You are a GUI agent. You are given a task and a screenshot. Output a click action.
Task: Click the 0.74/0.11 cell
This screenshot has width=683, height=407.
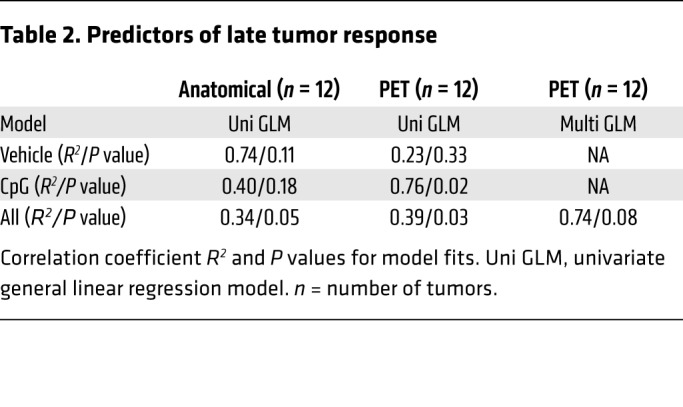point(259,156)
